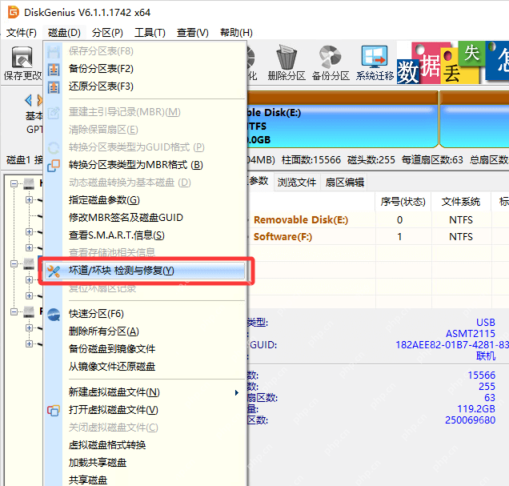Click the third disk drive icon in tree
The width and height of the screenshot is (509, 486).
click(29, 312)
